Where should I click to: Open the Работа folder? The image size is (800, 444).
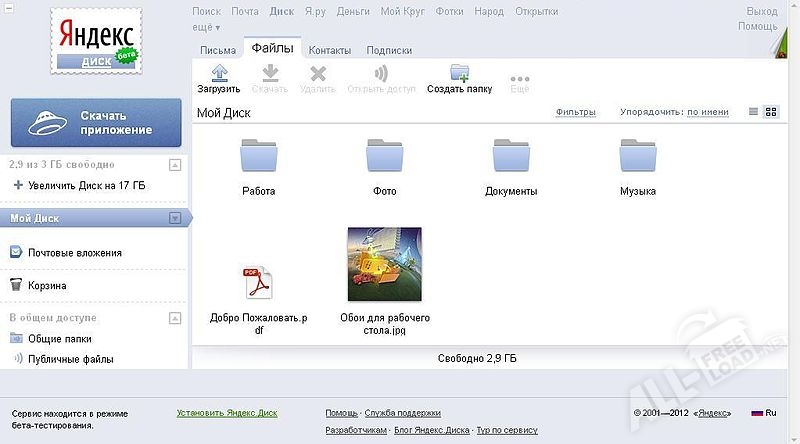tap(258, 157)
